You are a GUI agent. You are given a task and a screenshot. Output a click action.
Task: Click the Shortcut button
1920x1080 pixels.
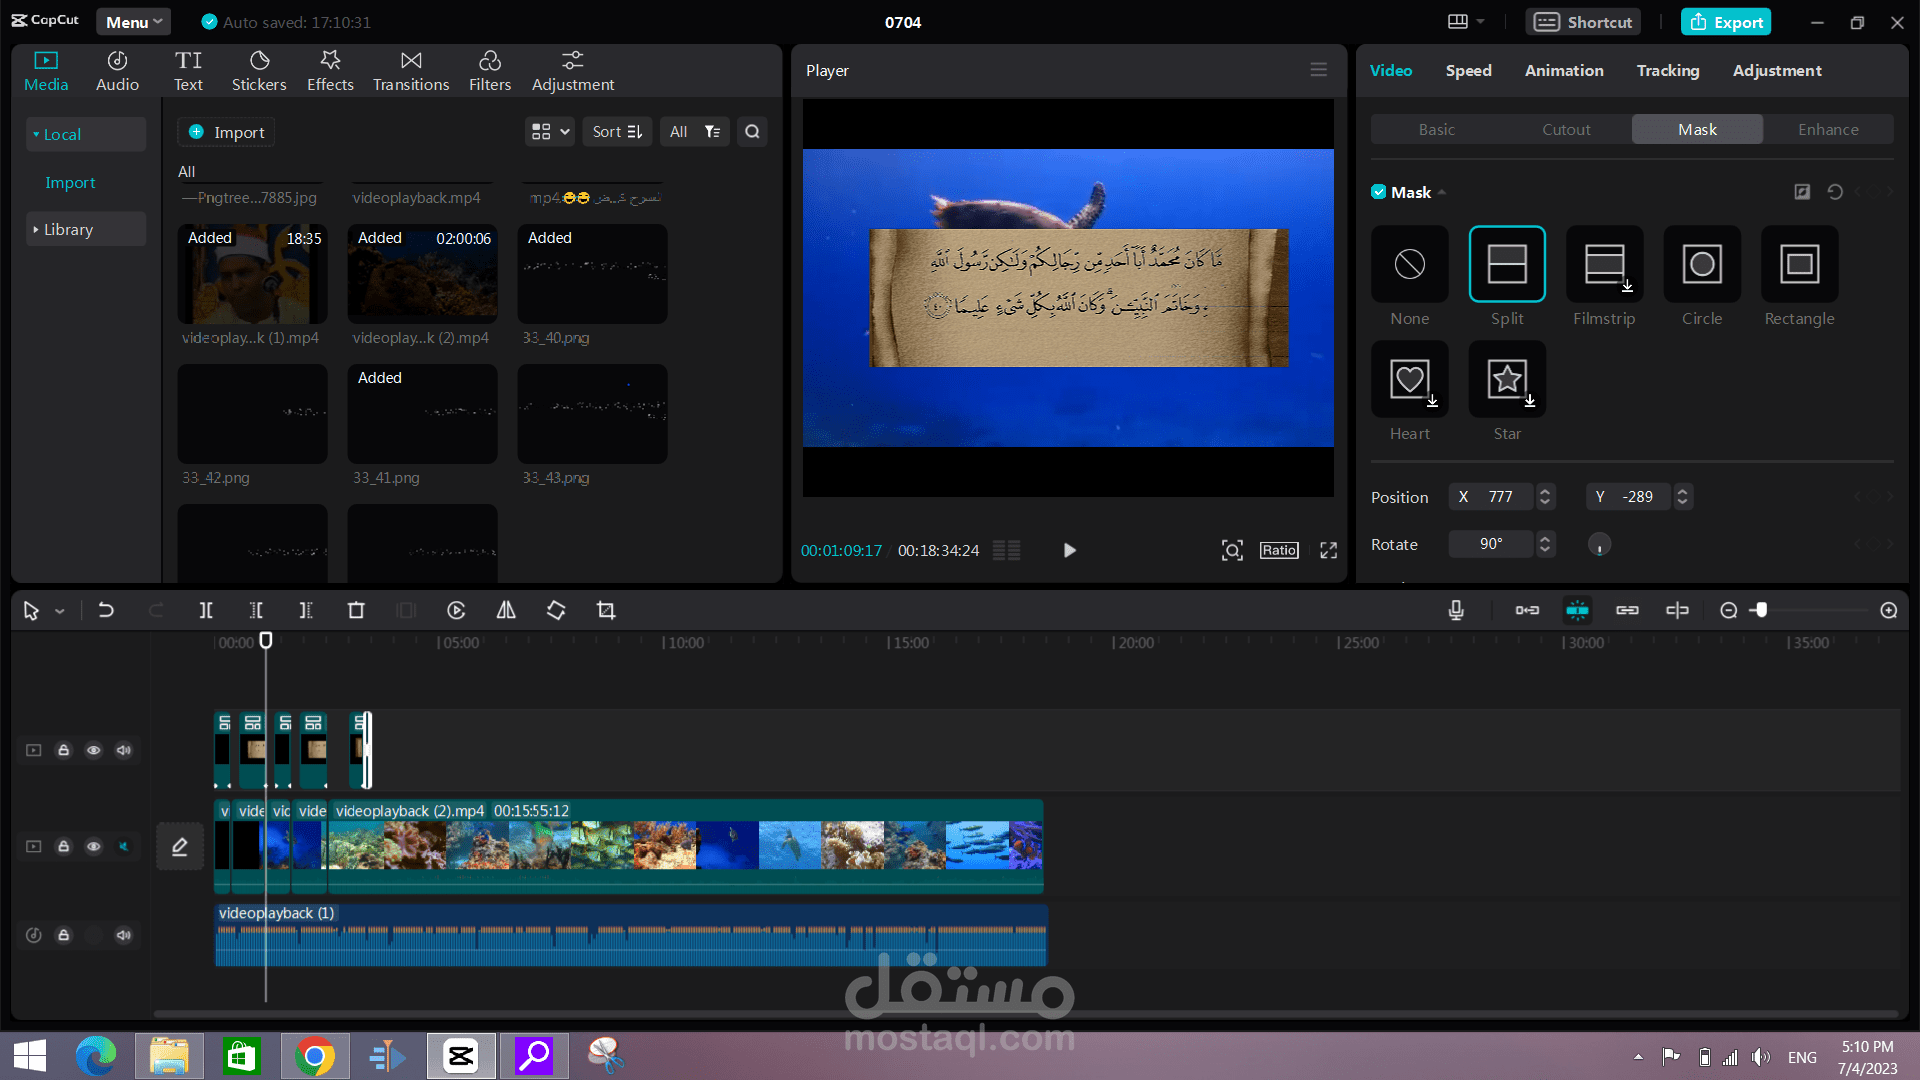coord(1583,22)
